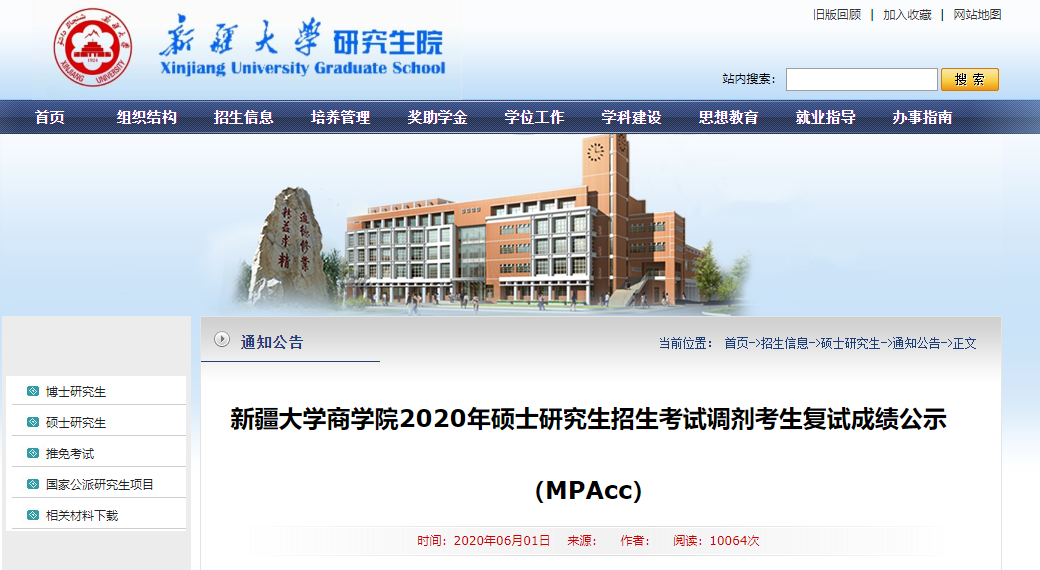Open the 就业指导 menu item
Image resolution: width=1040 pixels, height=570 pixels.
coord(825,118)
